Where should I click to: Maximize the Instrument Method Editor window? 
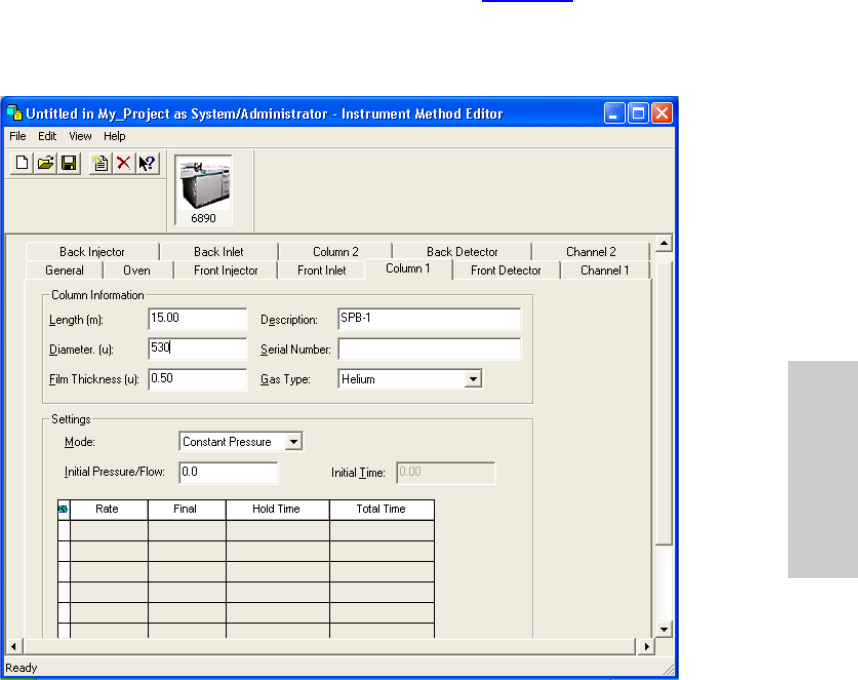click(638, 113)
